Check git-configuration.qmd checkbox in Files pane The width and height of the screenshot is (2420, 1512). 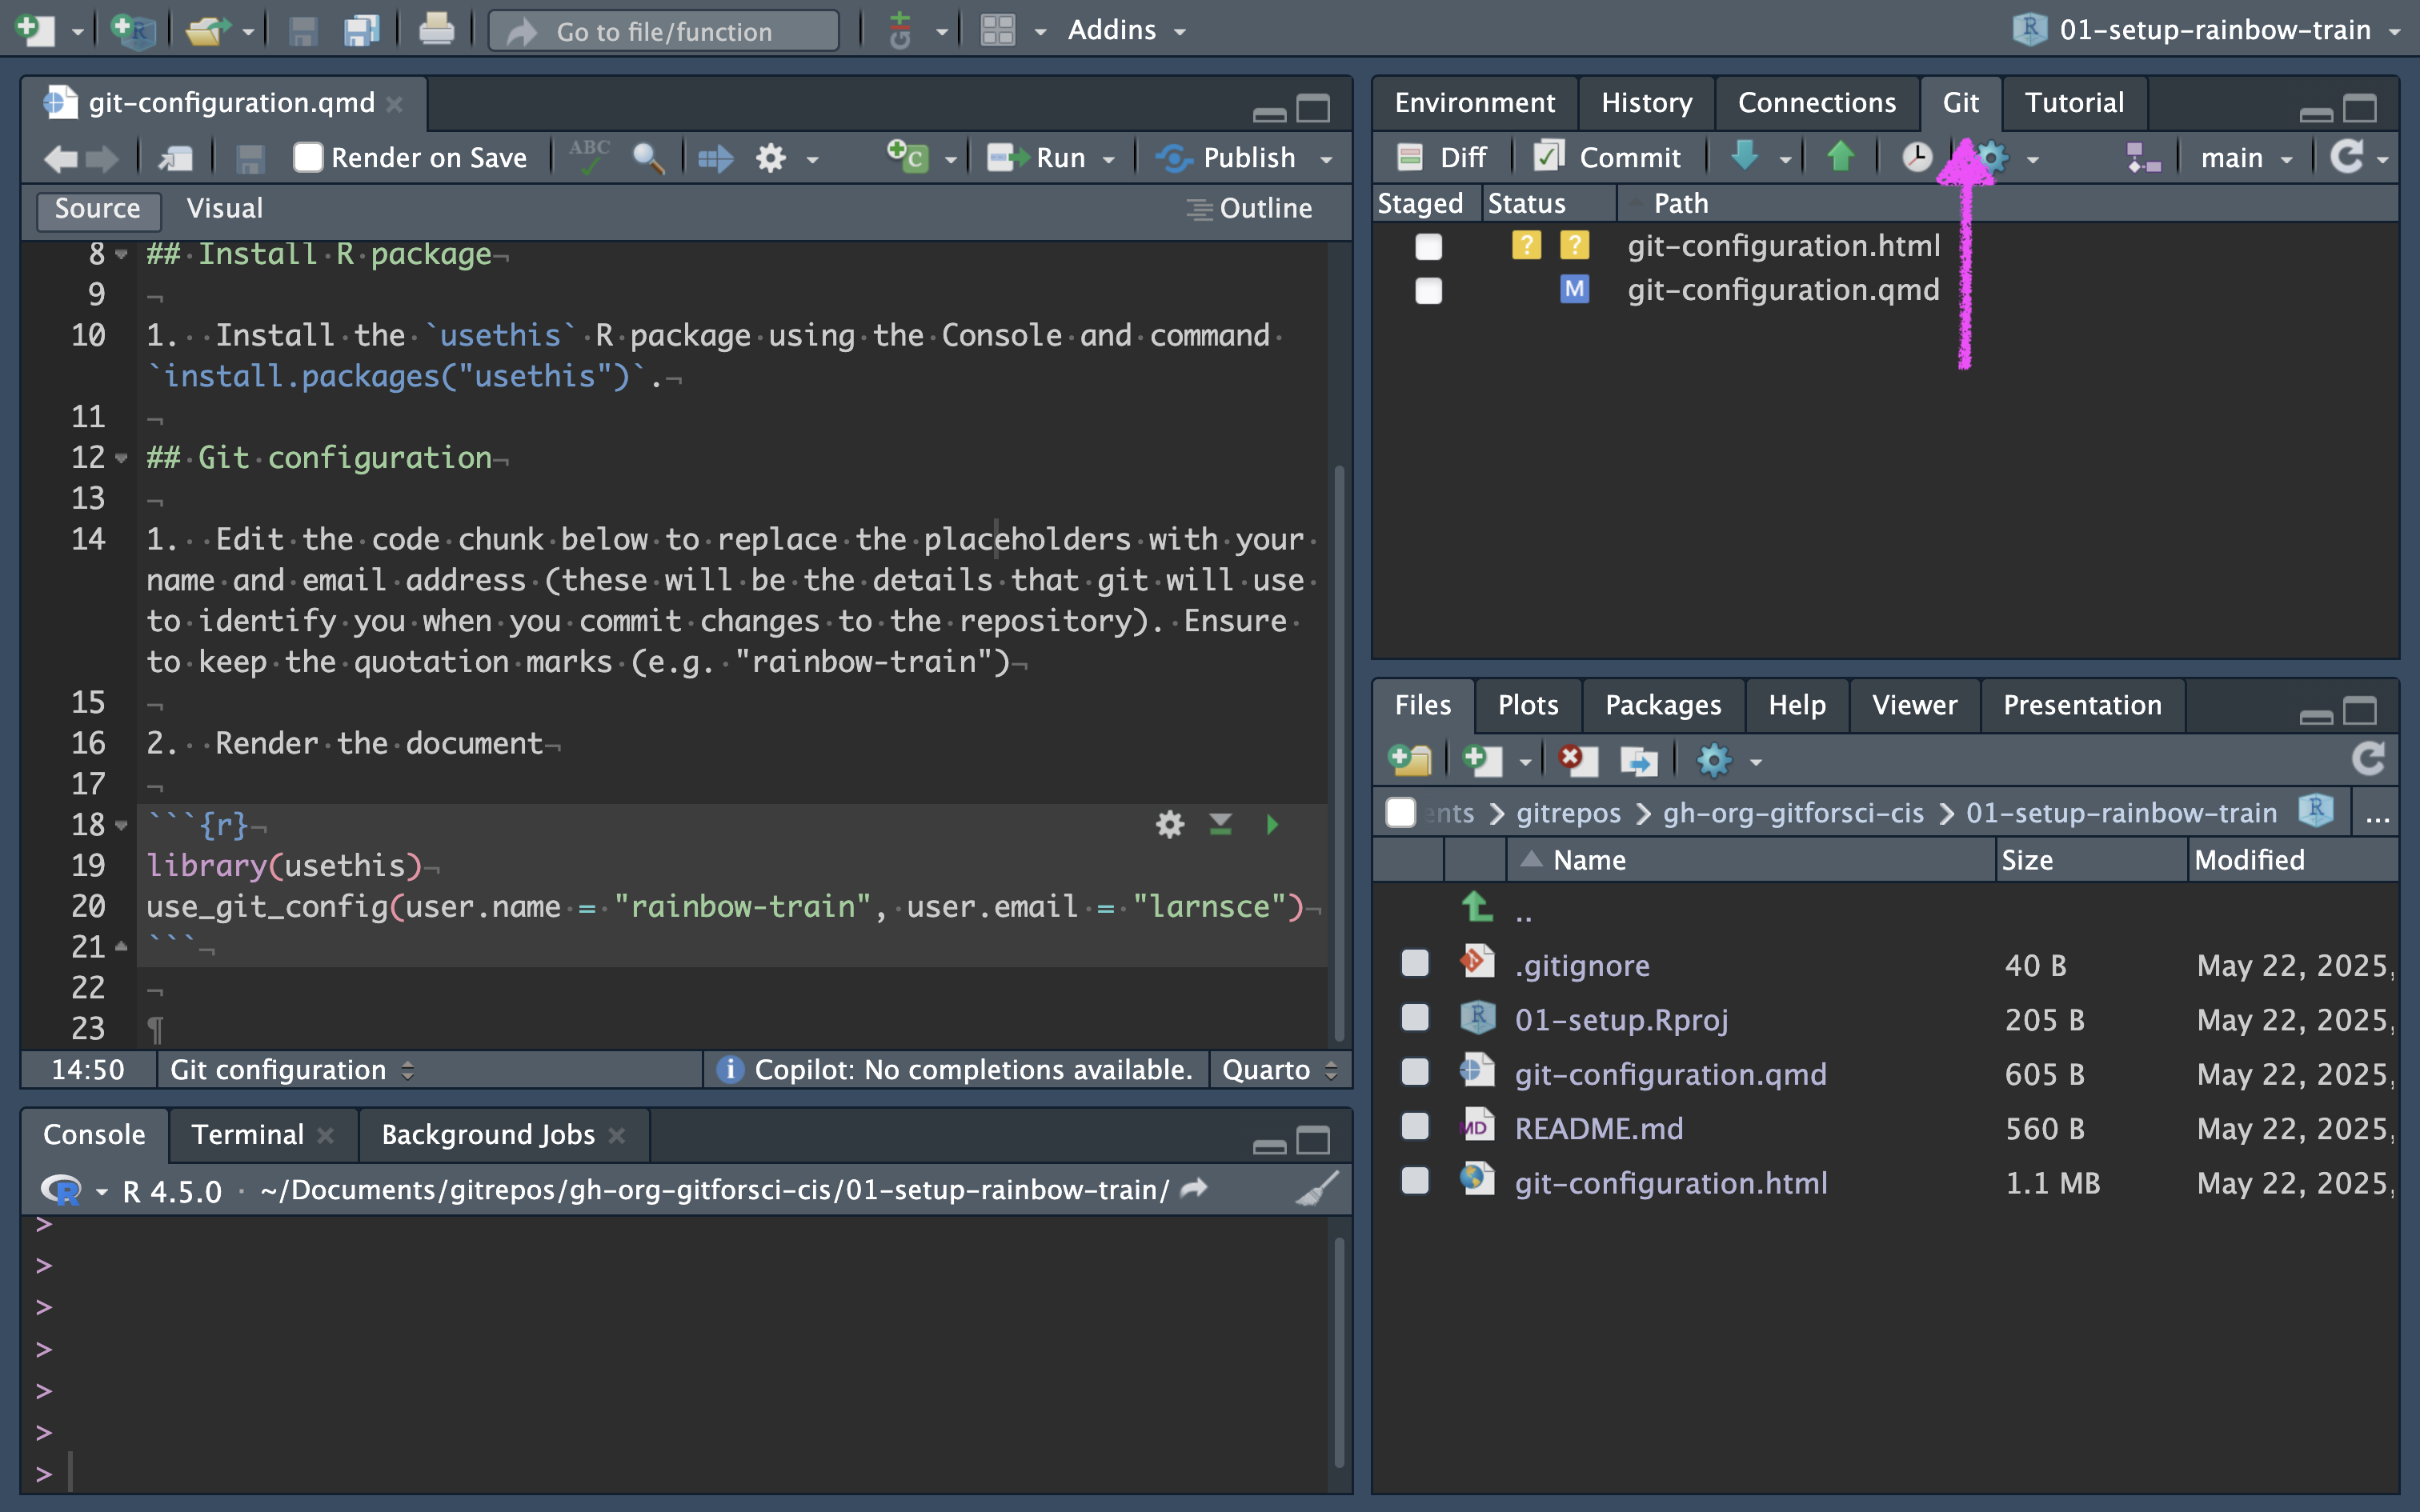pyautogui.click(x=1415, y=1071)
